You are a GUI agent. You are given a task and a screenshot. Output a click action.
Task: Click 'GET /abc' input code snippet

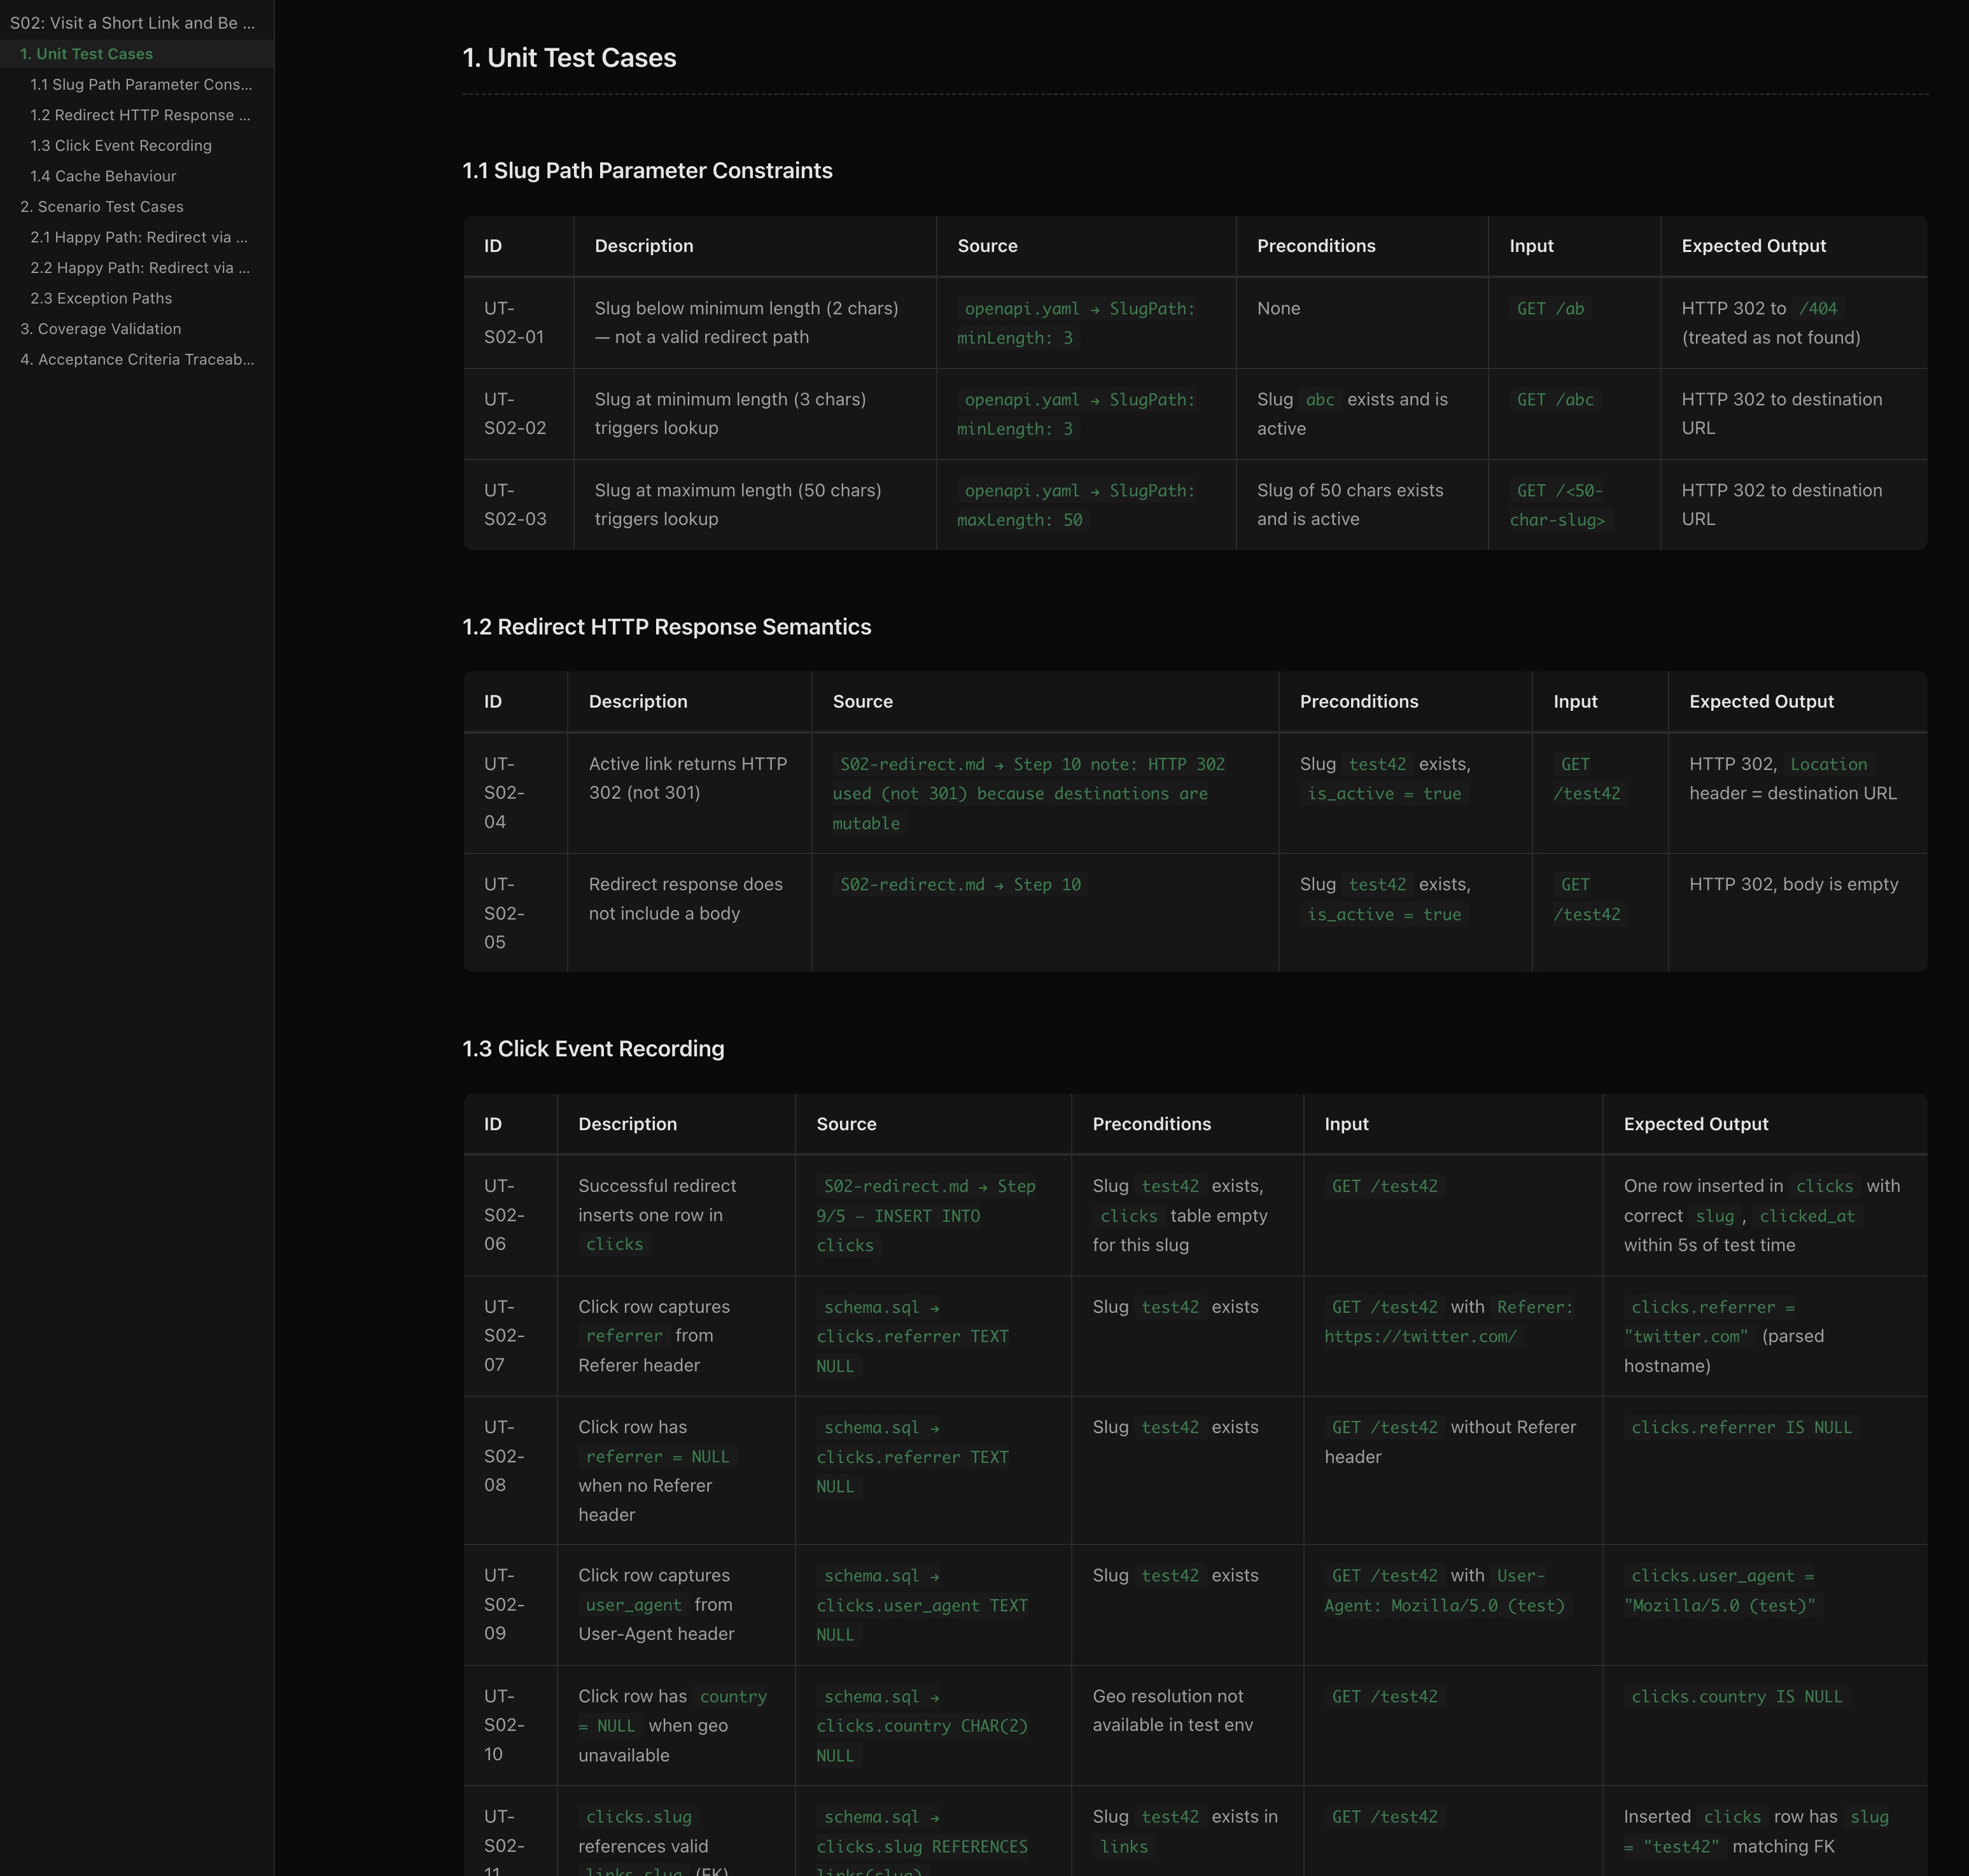1555,400
